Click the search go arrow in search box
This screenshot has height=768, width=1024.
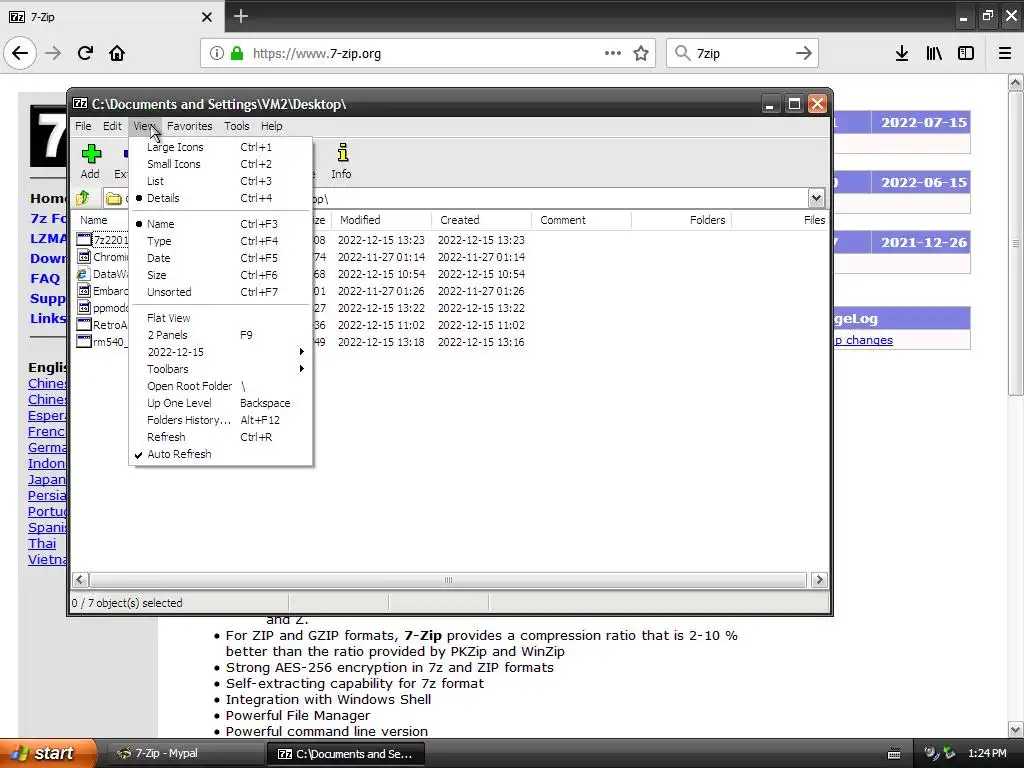(x=804, y=53)
